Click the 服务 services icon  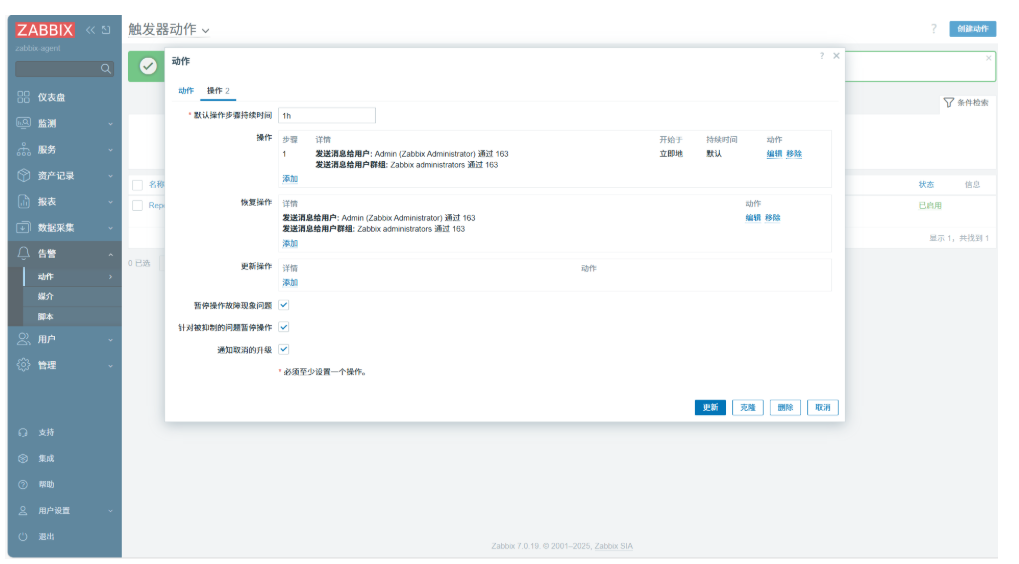[x=23, y=149]
